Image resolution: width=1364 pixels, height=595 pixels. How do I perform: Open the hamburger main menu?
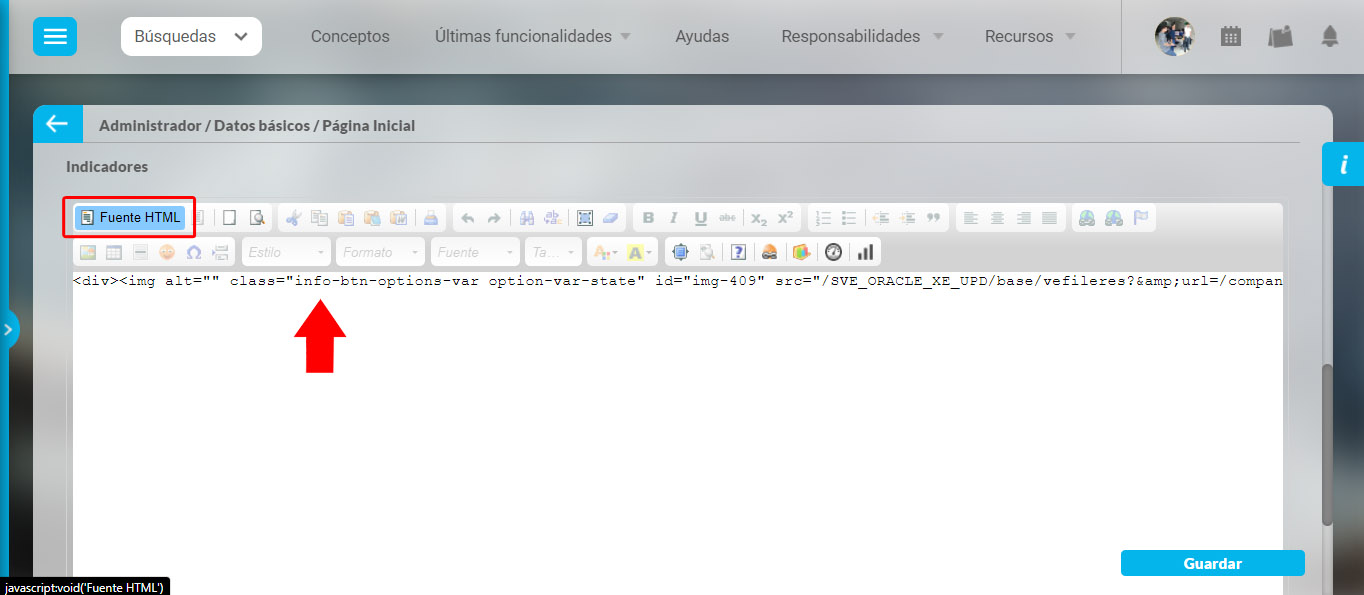click(x=55, y=36)
